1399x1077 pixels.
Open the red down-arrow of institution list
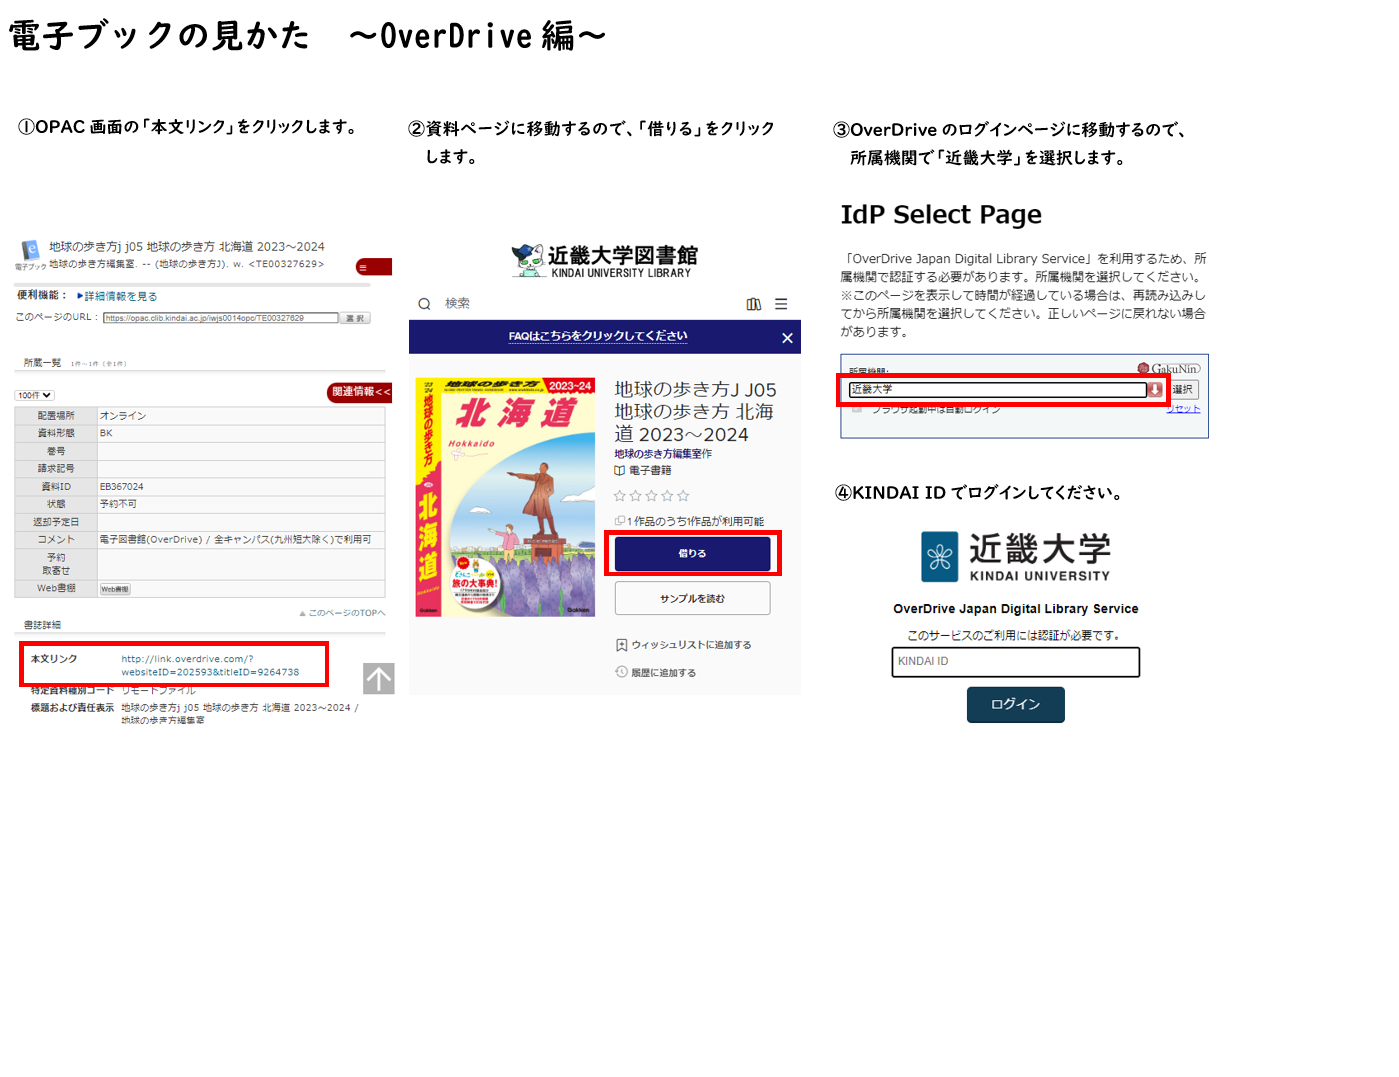point(1155,390)
